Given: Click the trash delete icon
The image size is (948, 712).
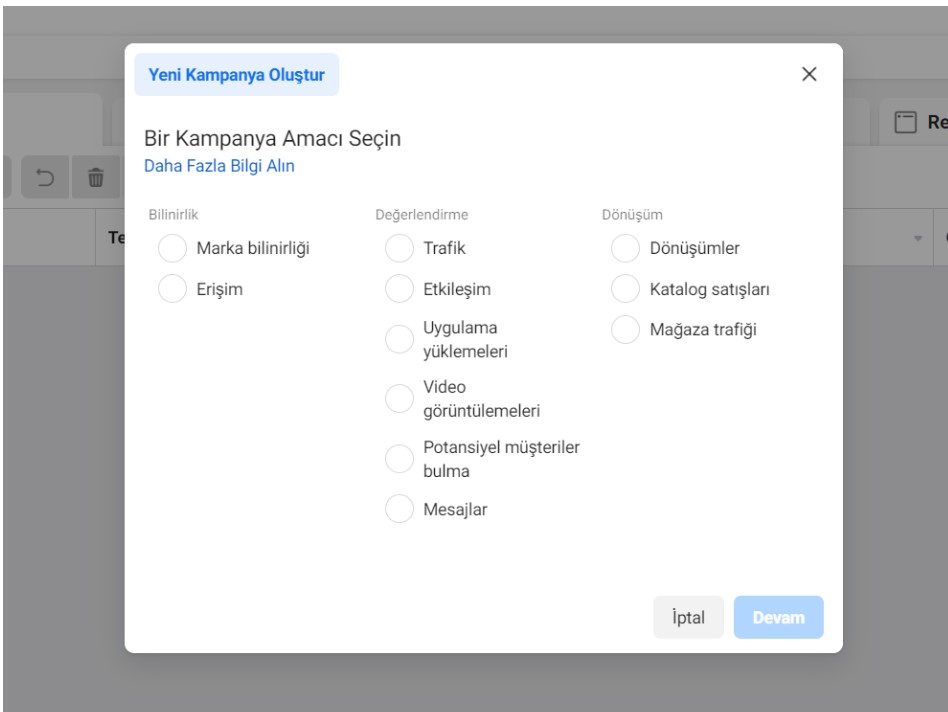Looking at the screenshot, I should (96, 178).
